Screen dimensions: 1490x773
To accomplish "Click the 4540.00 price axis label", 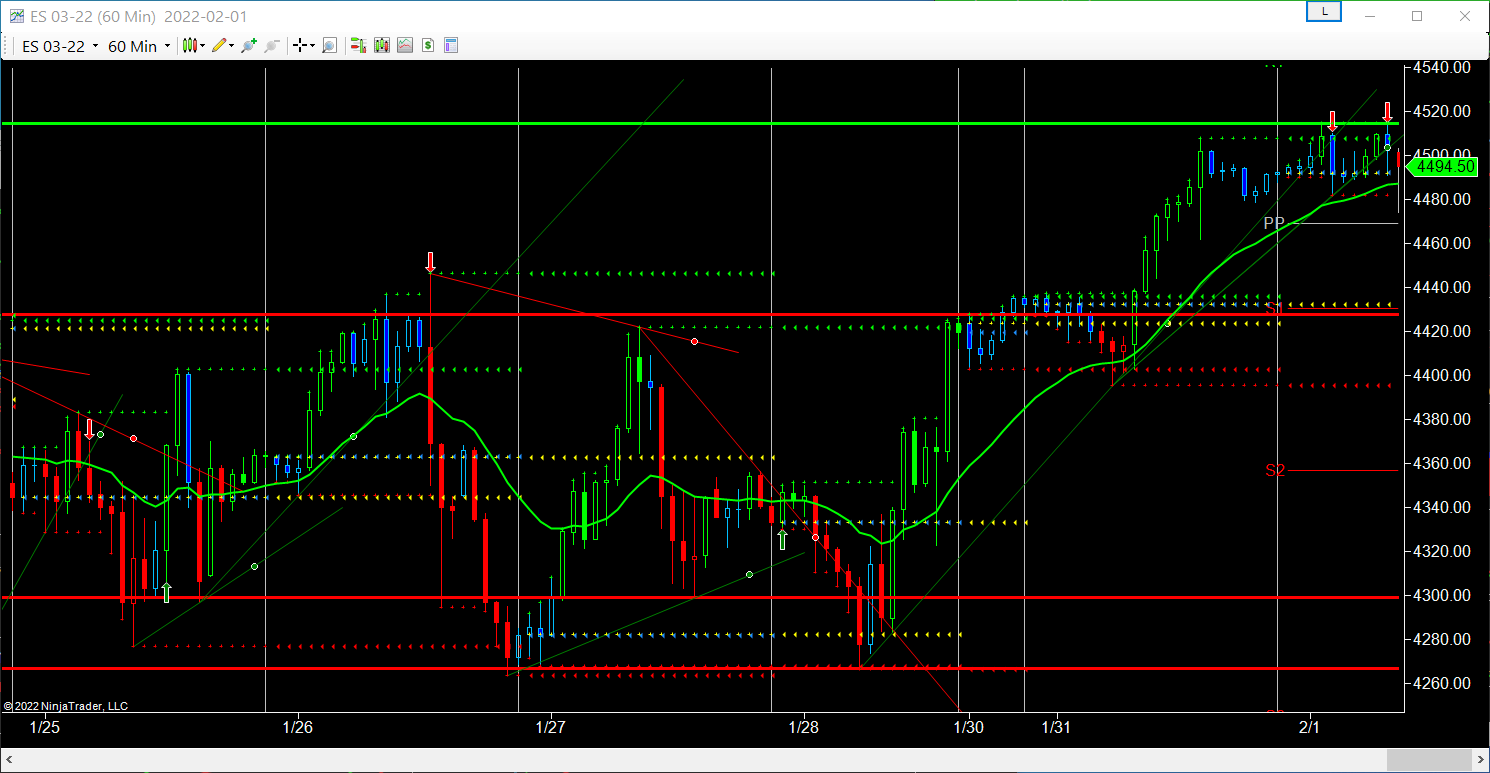I will [1441, 68].
